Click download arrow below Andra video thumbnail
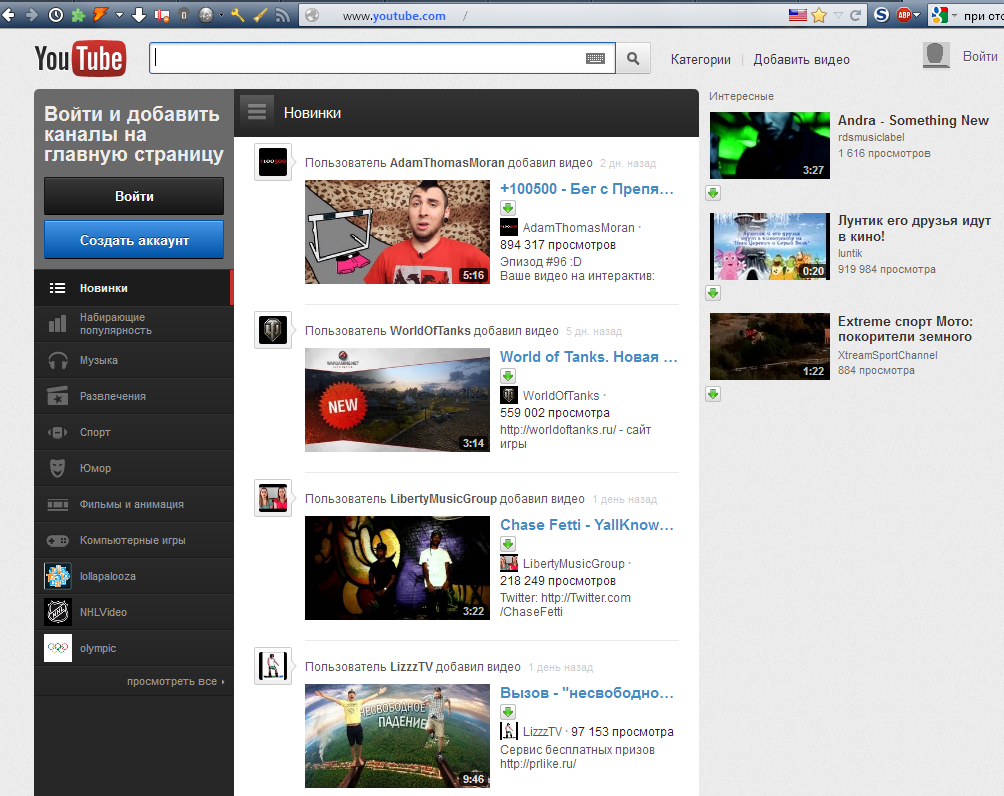The image size is (1004, 796). tap(713, 193)
